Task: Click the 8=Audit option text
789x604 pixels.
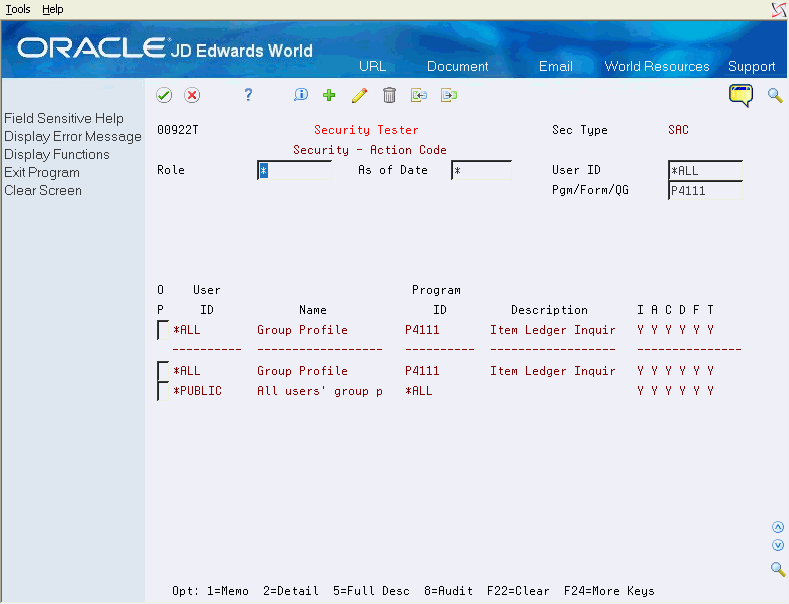Action: click(448, 591)
